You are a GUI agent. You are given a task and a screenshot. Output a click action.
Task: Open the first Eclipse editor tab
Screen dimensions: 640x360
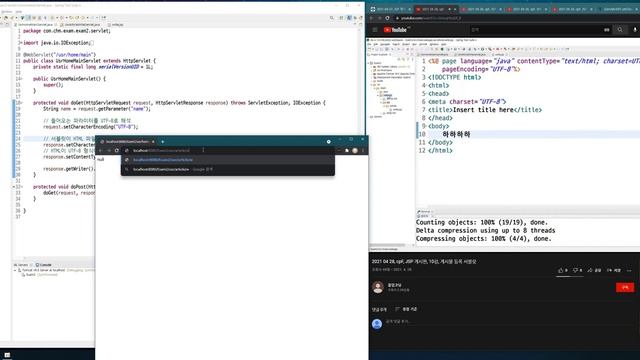coord(35,24)
